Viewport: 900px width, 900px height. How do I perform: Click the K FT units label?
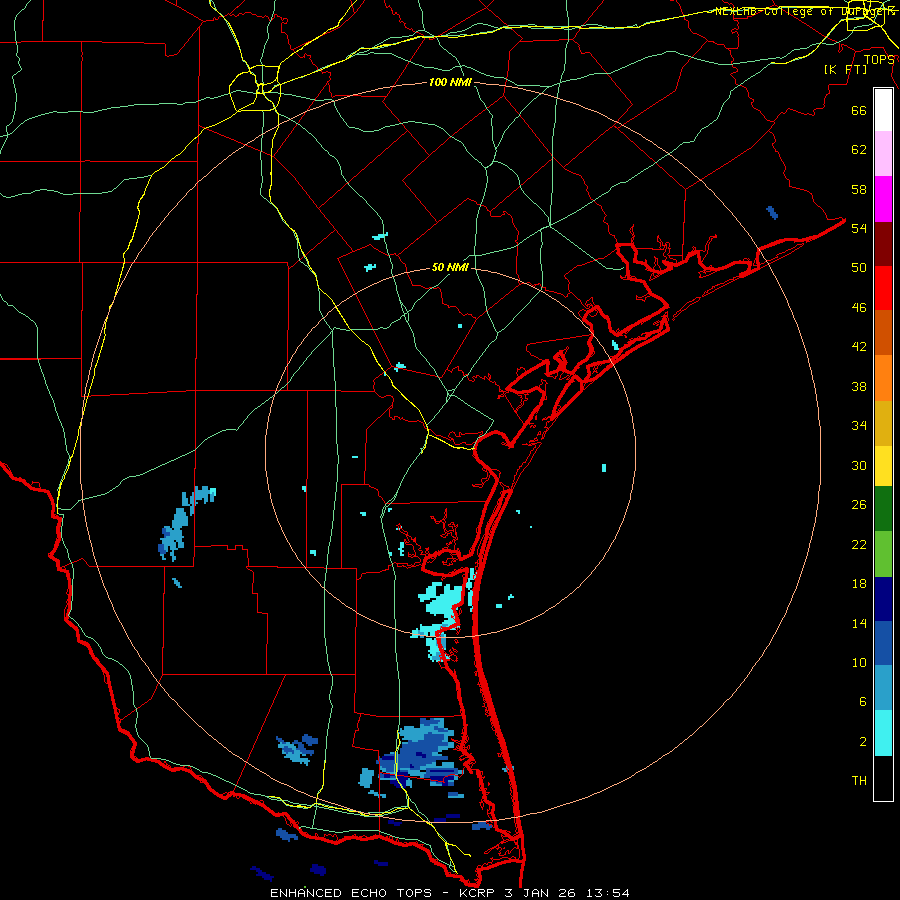[846, 69]
